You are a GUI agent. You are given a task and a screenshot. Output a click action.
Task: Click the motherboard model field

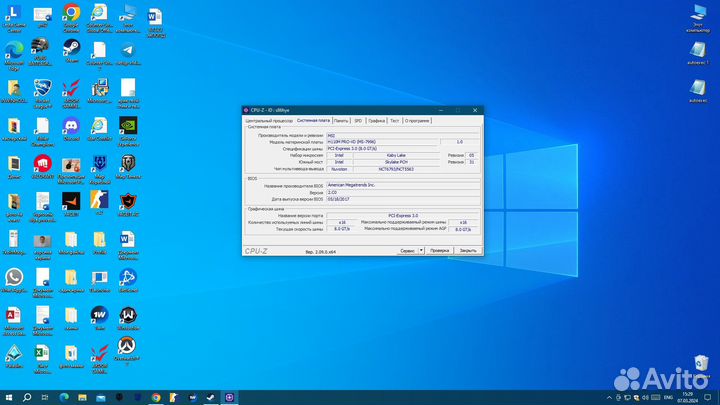tap(382, 142)
